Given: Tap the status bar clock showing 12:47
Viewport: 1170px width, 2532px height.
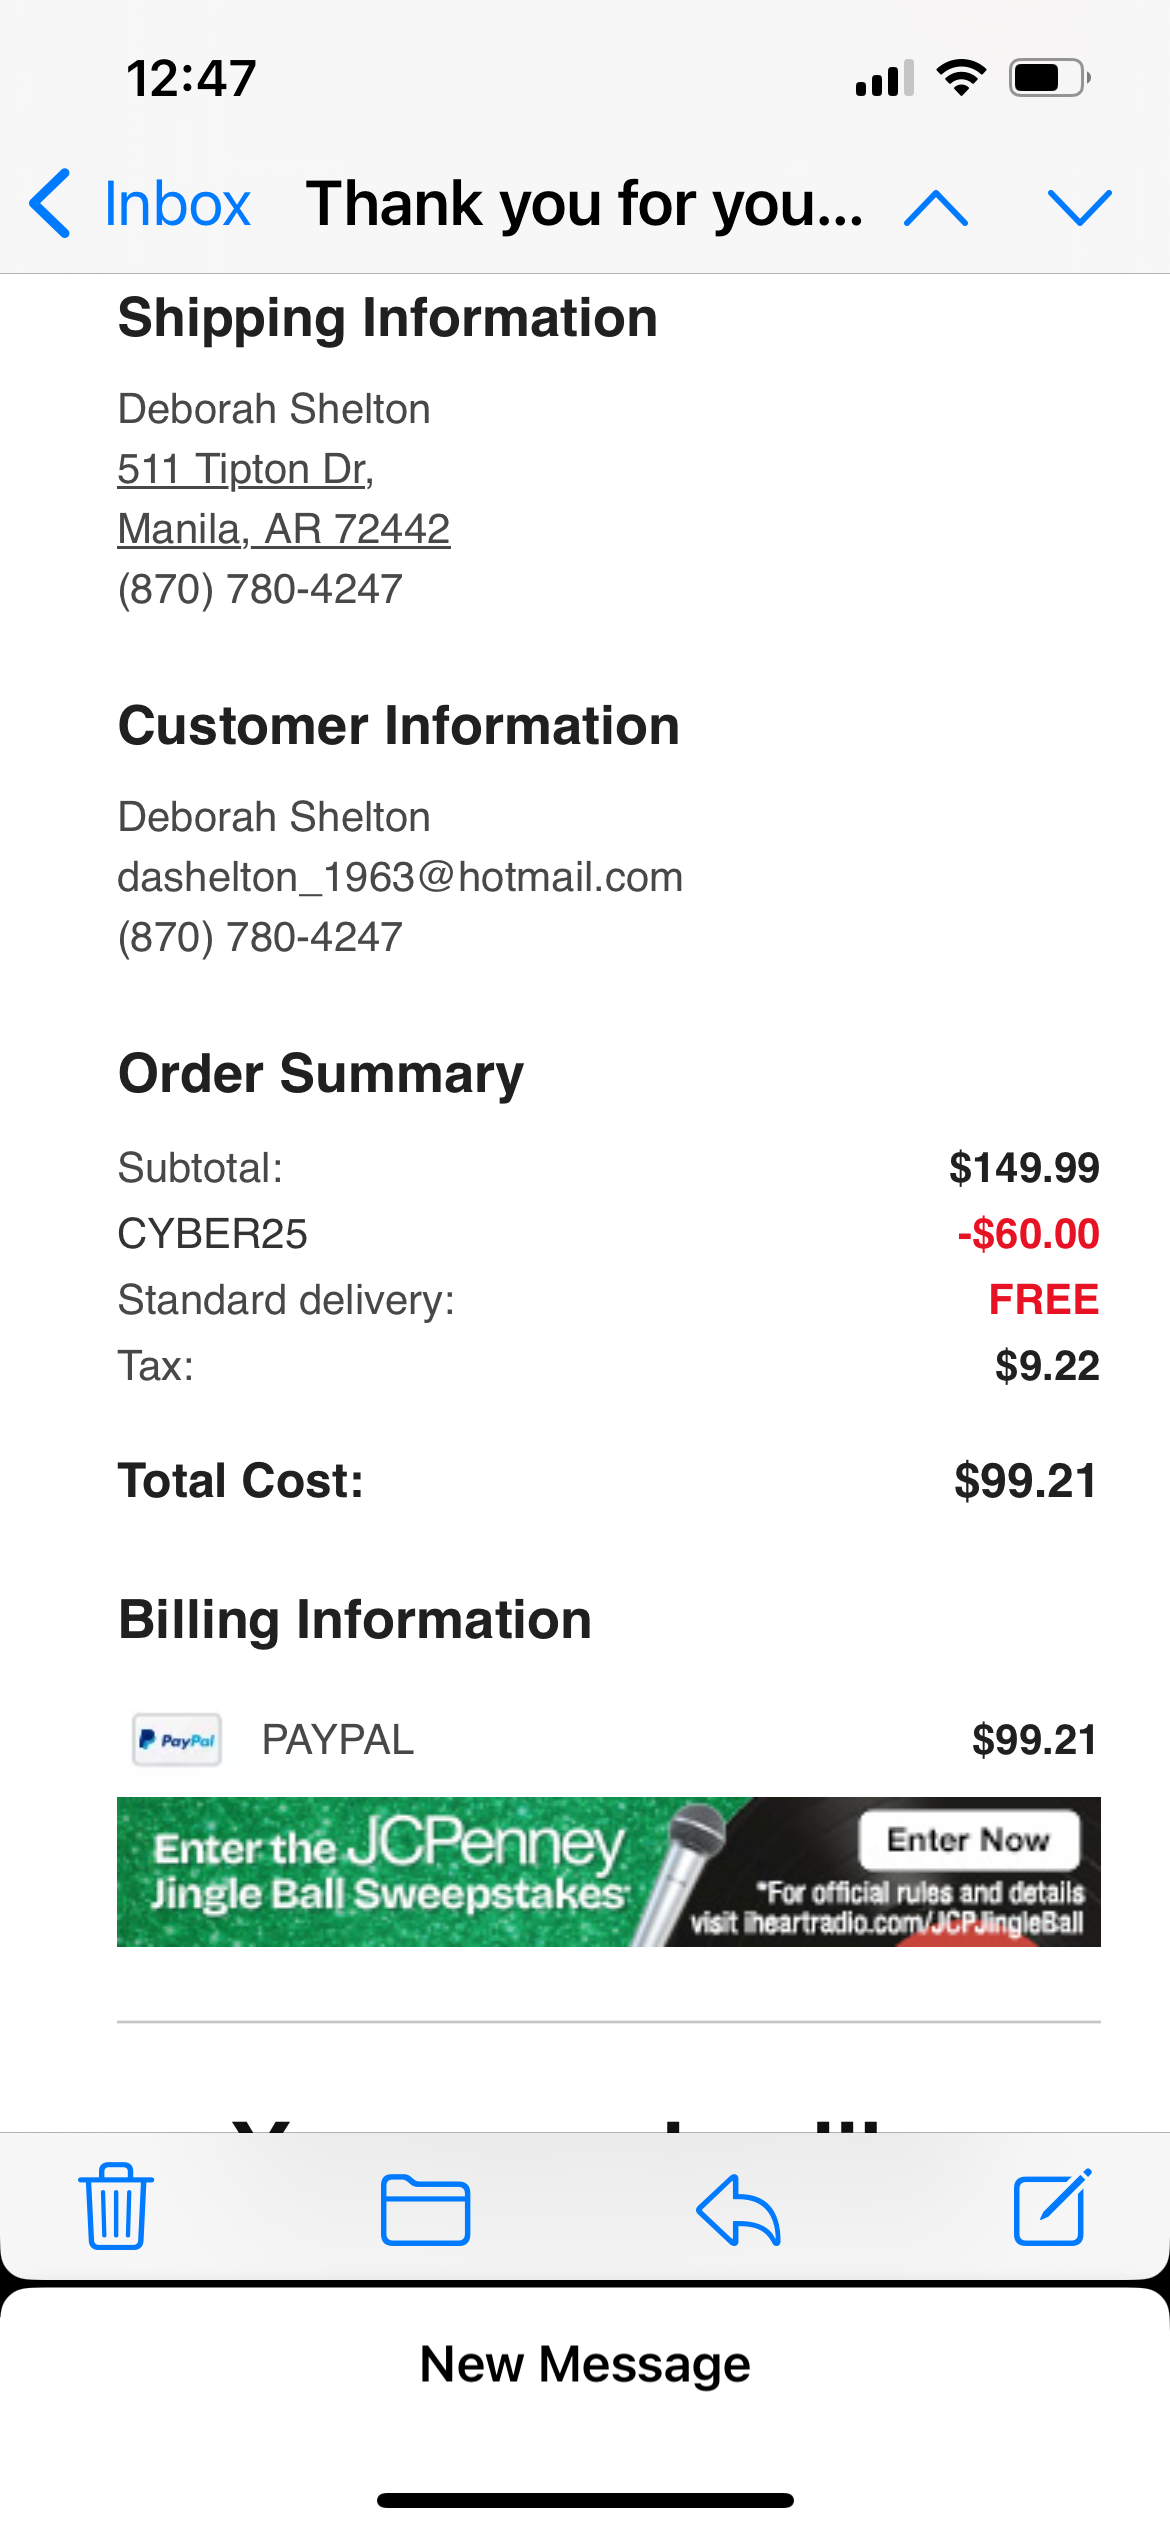Looking at the screenshot, I should (x=191, y=78).
